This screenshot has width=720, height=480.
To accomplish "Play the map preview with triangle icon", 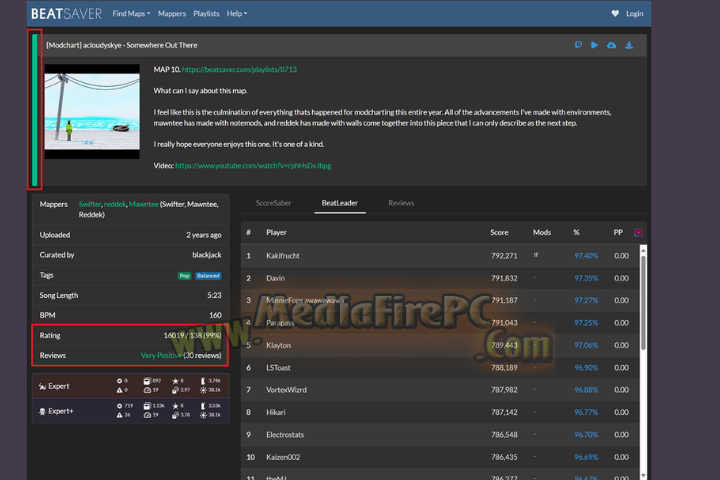I will [x=595, y=45].
